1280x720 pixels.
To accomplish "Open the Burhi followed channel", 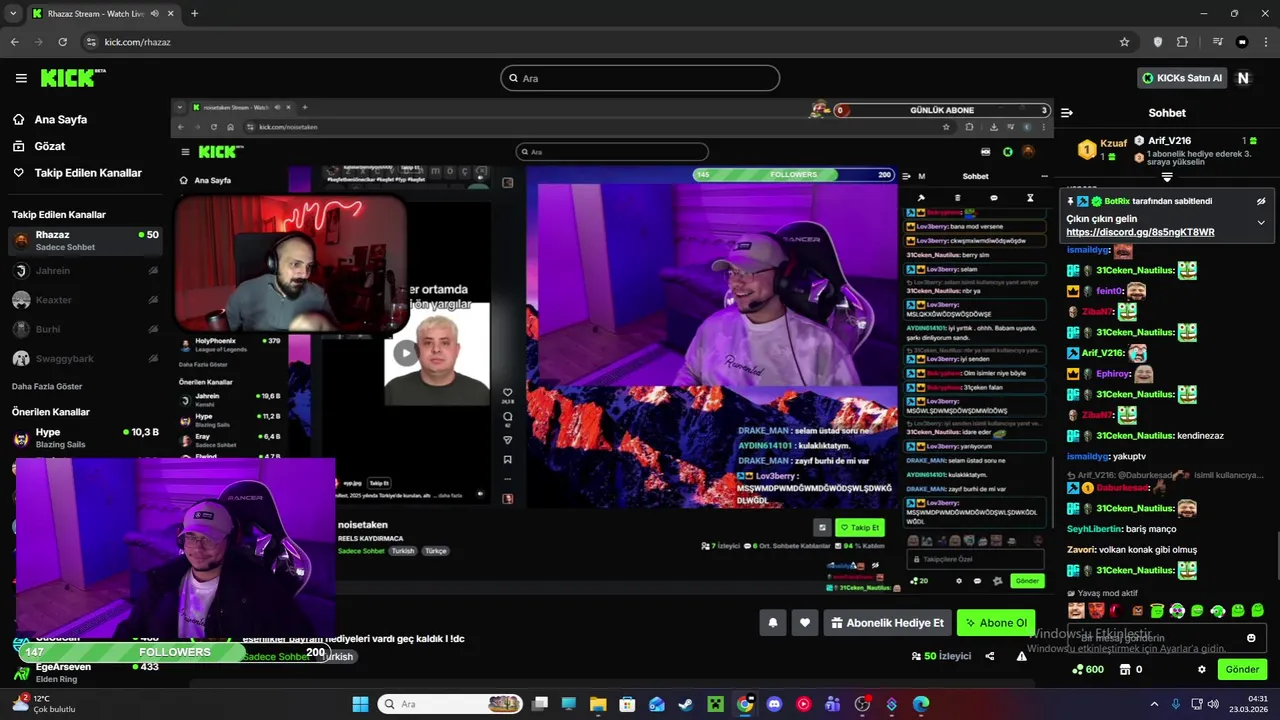I will pos(84,329).
